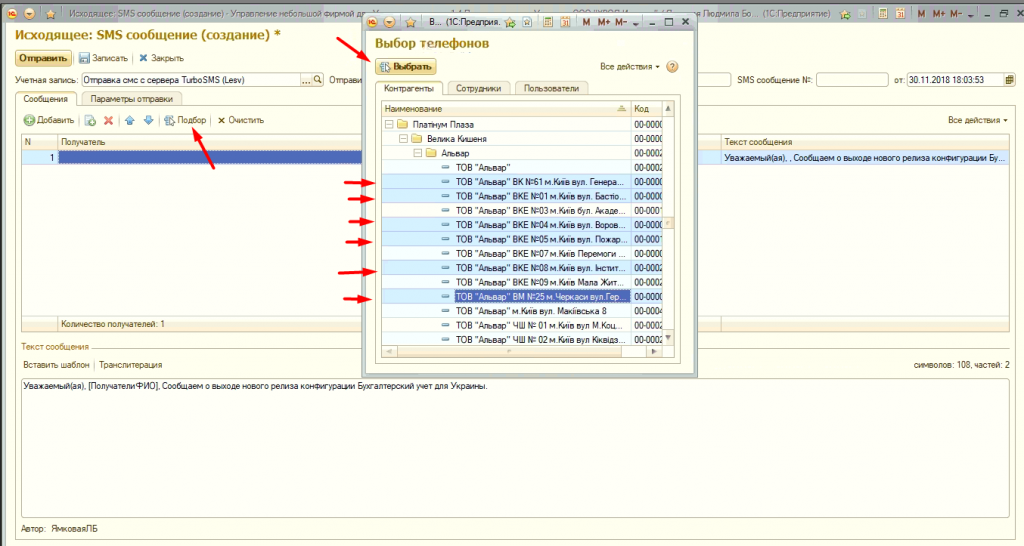
Task: Click the Код column header
Action: (647, 108)
